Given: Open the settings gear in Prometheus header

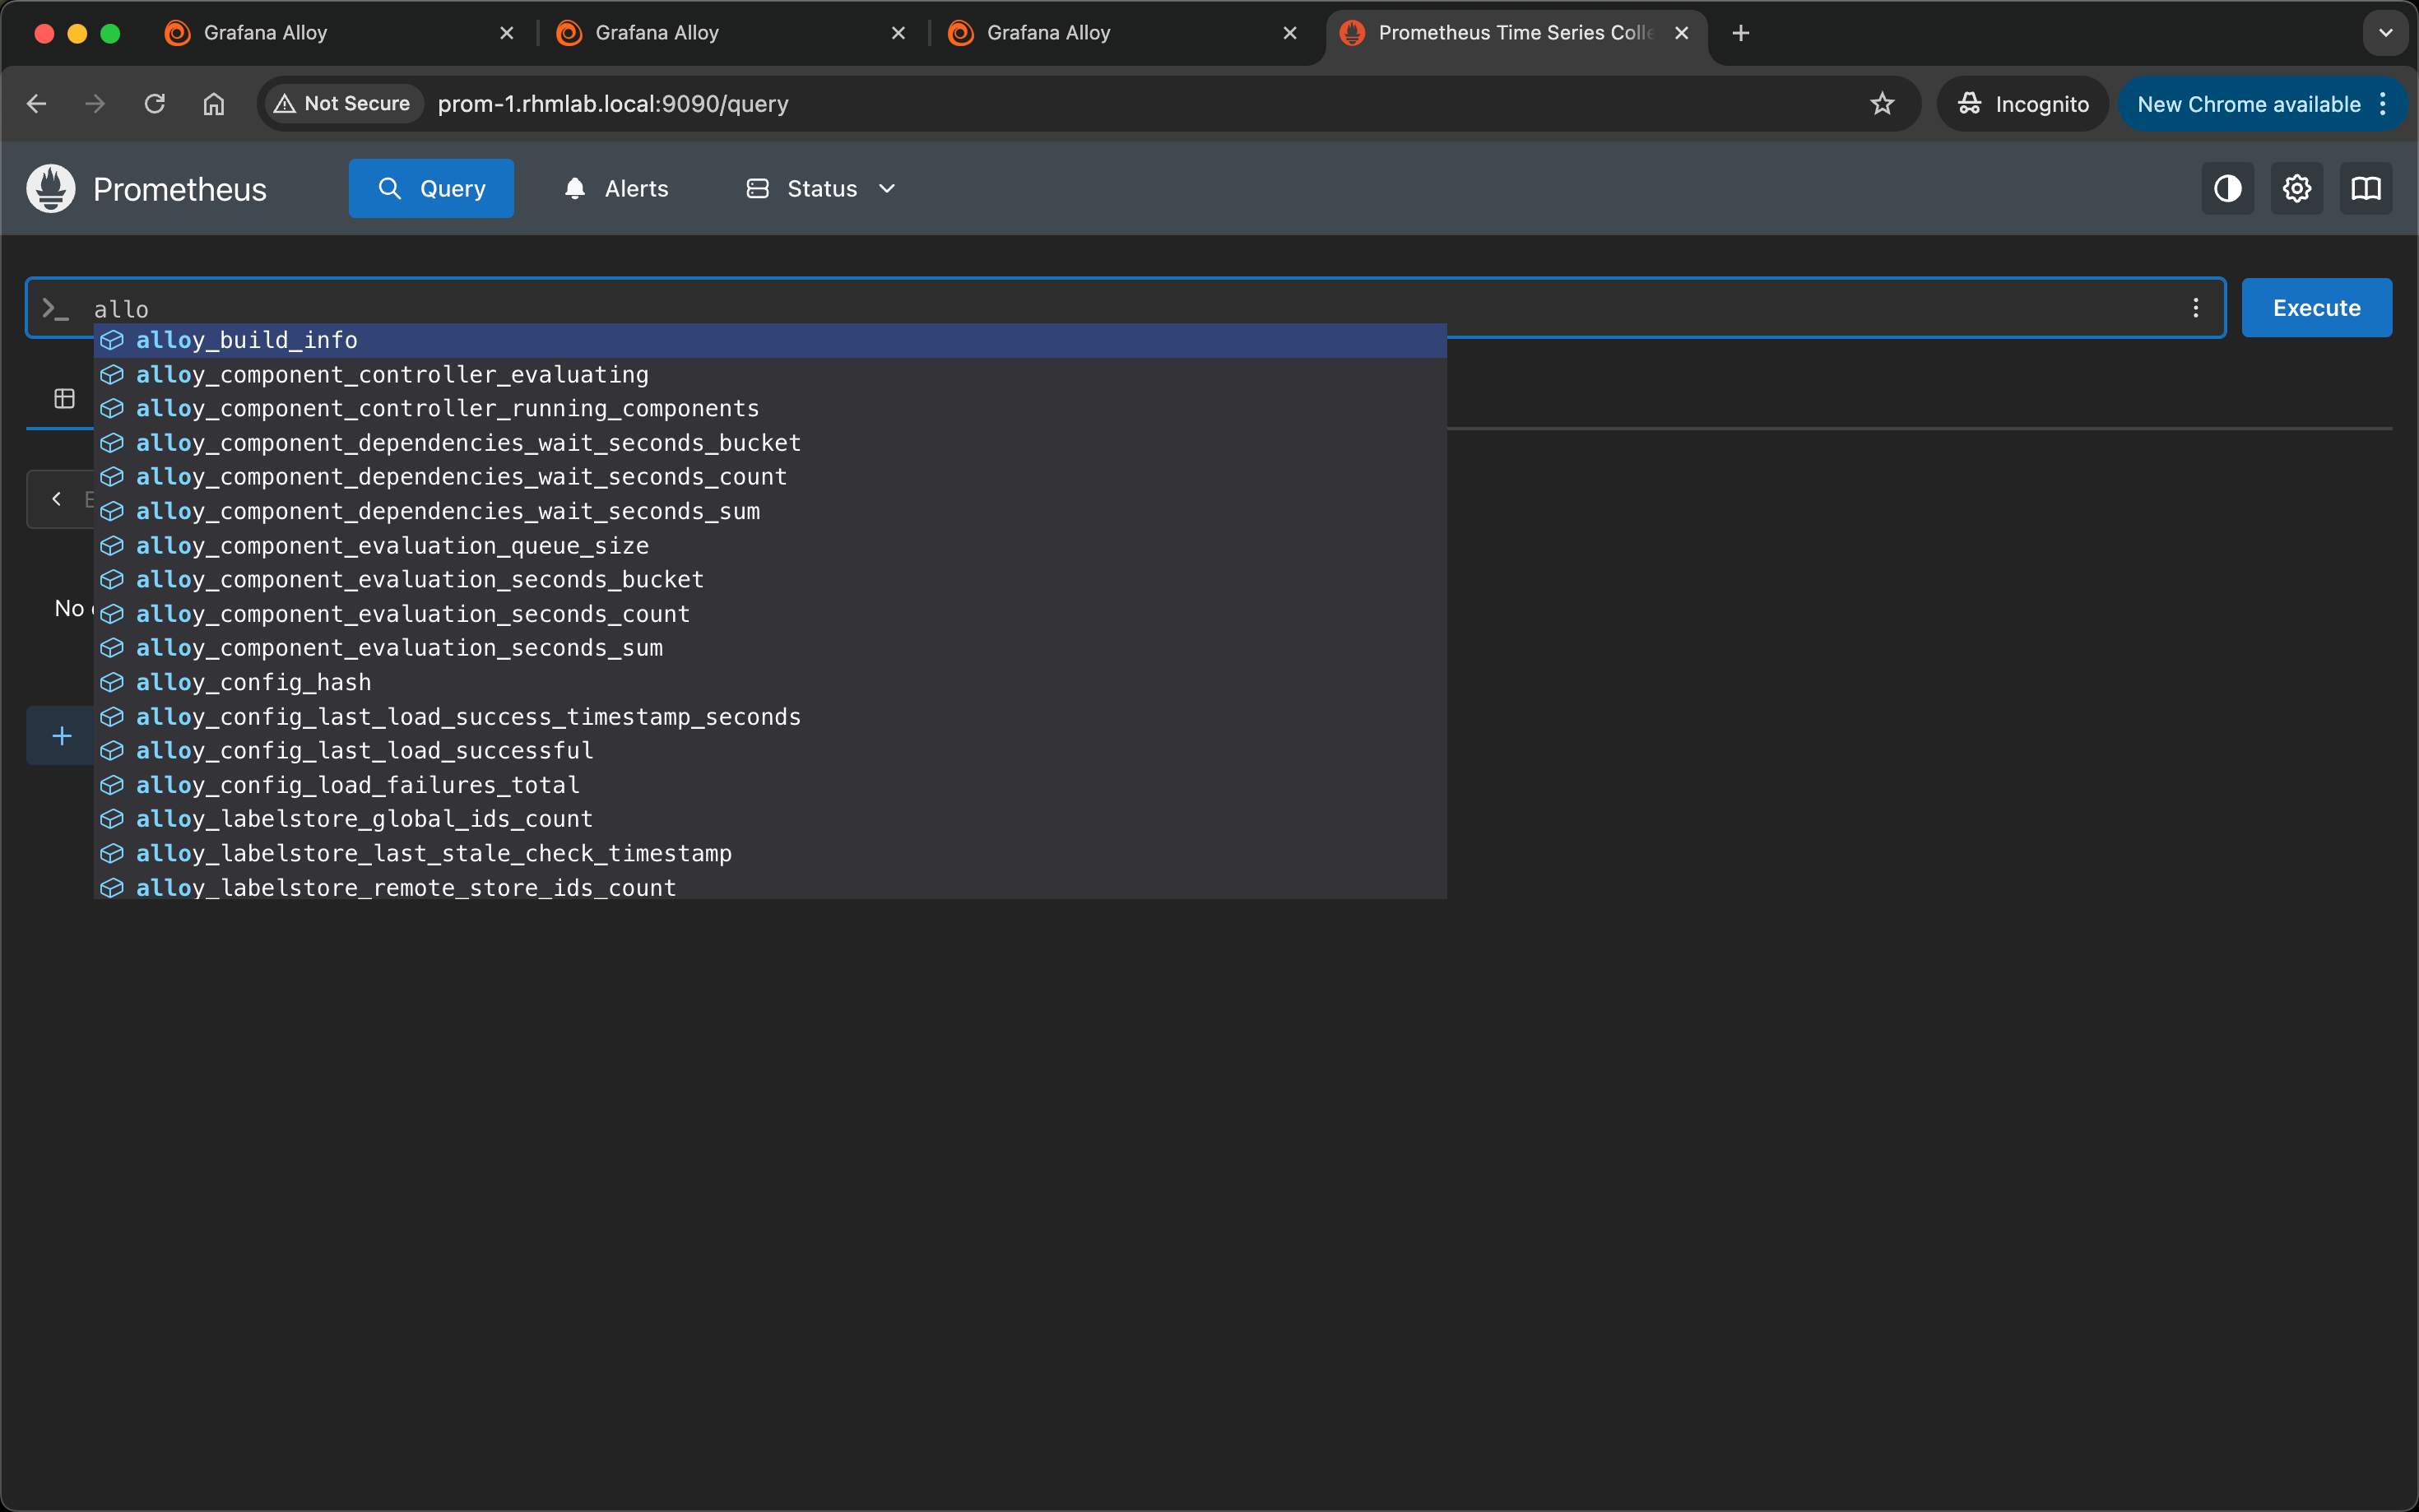Looking at the screenshot, I should pyautogui.click(x=2296, y=188).
